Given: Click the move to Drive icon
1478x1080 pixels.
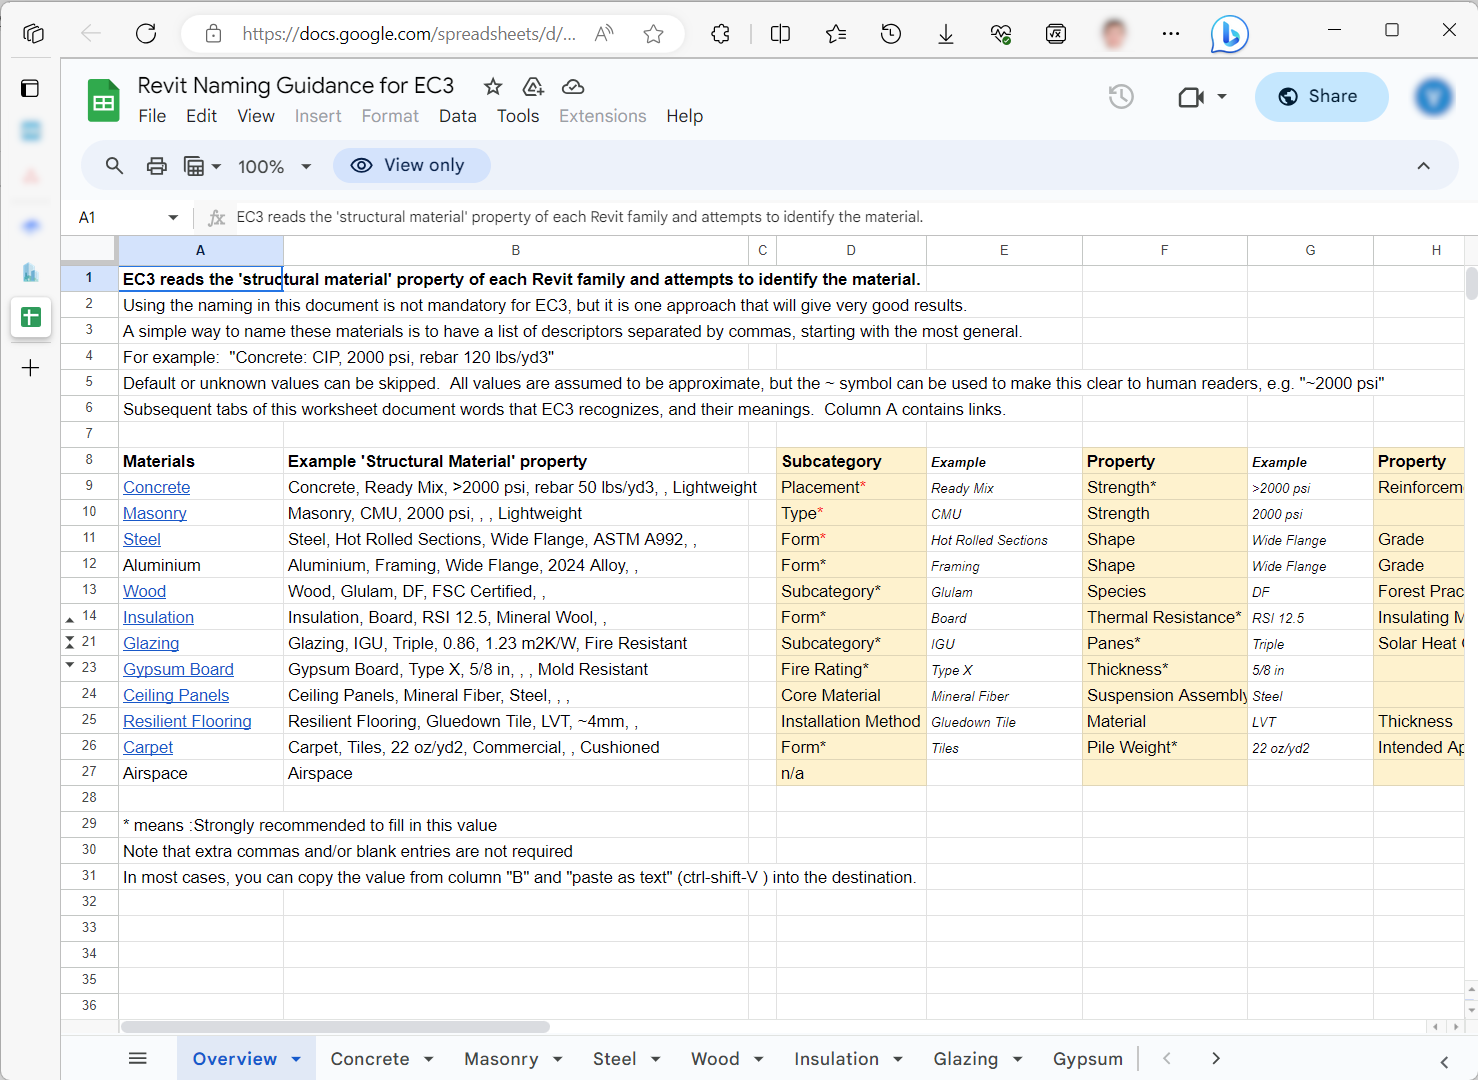Looking at the screenshot, I should 533,87.
